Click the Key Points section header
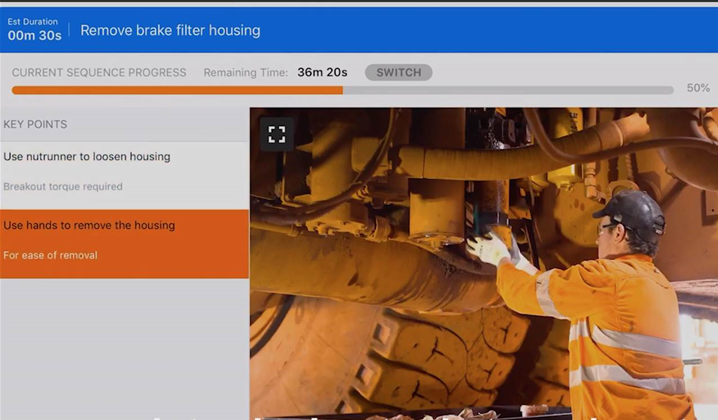 [x=36, y=125]
